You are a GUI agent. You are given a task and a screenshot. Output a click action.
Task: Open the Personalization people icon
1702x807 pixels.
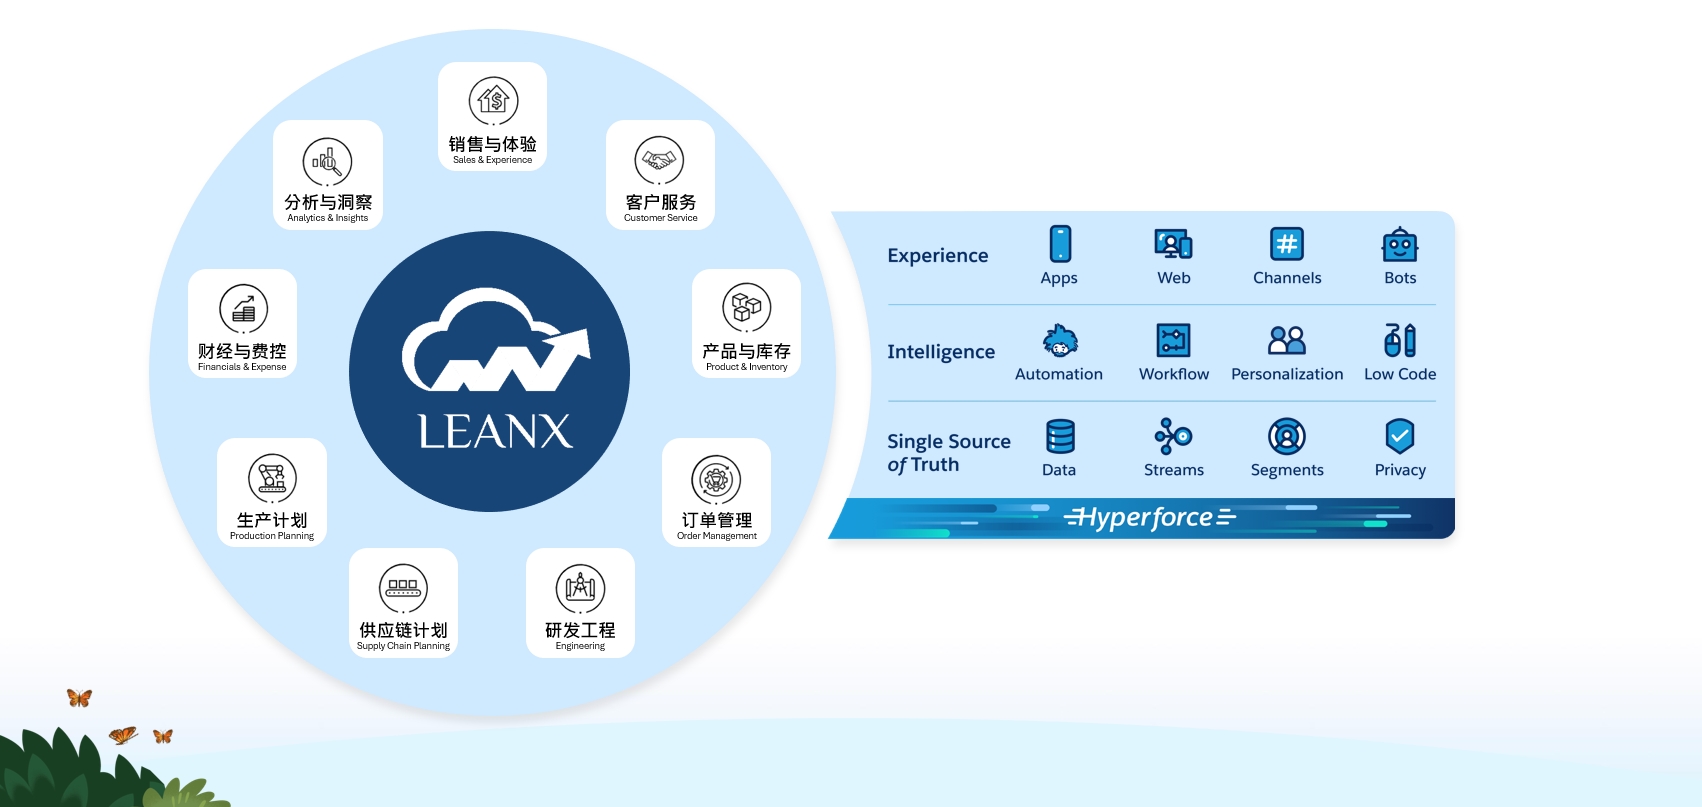[x=1287, y=340]
